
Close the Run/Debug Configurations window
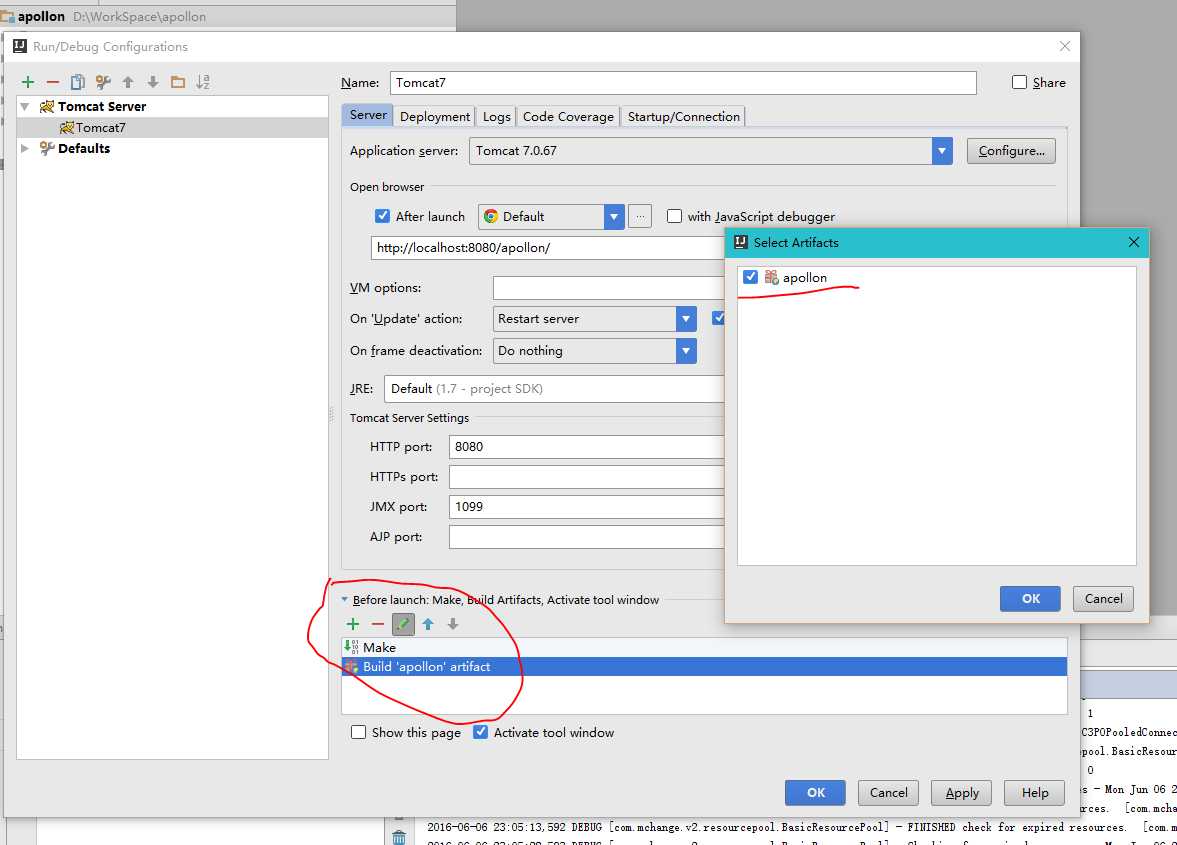[1064, 46]
